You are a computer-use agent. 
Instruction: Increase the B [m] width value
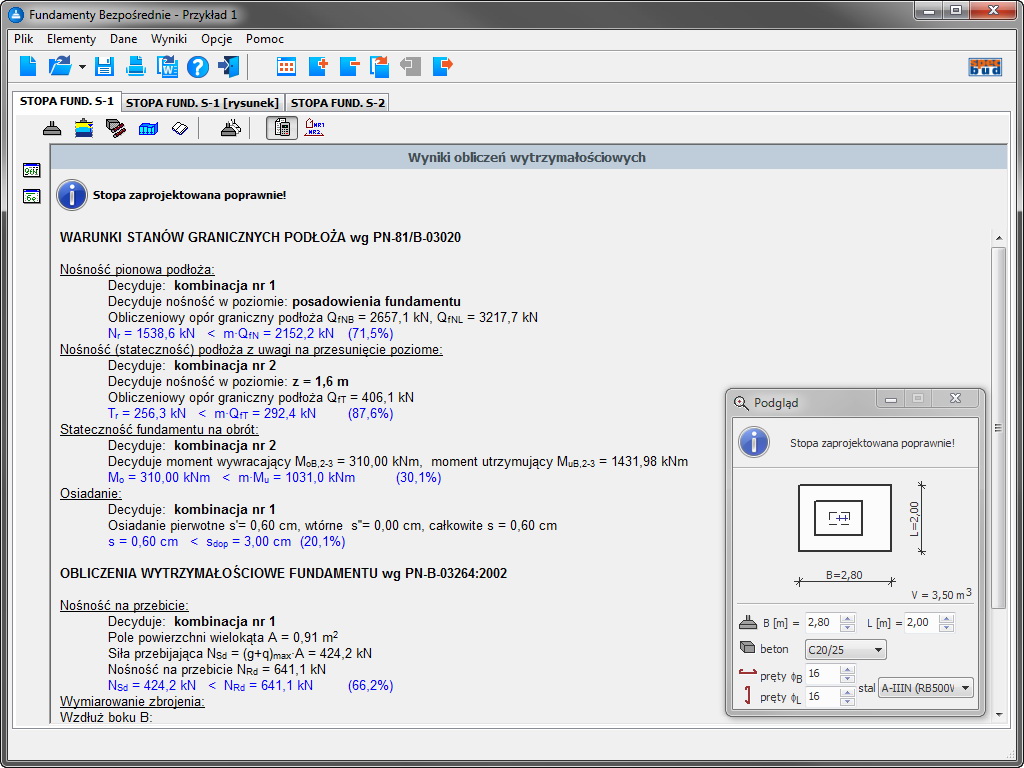pyautogui.click(x=848, y=618)
